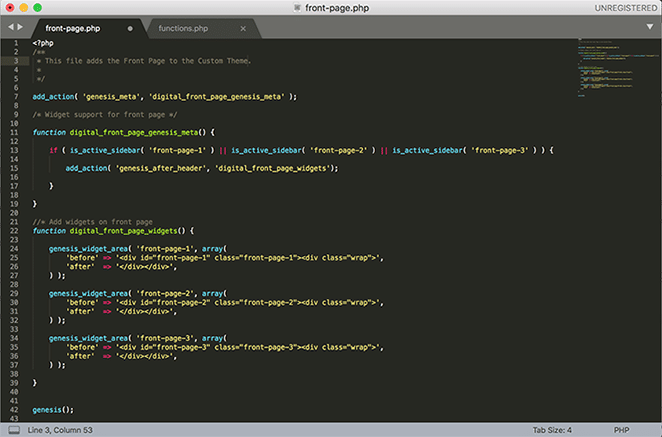Click the back tab navigation arrow
Image resolution: width=662 pixels, height=437 pixels.
(9, 27)
